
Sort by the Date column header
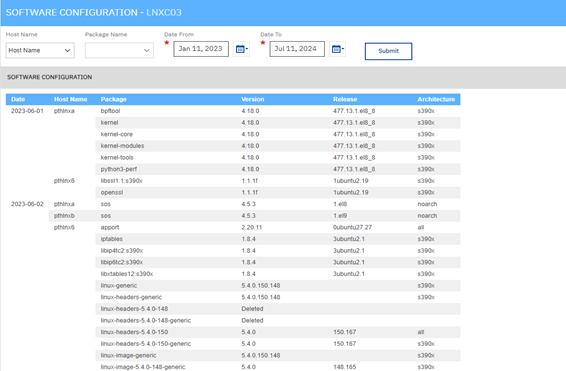point(18,99)
